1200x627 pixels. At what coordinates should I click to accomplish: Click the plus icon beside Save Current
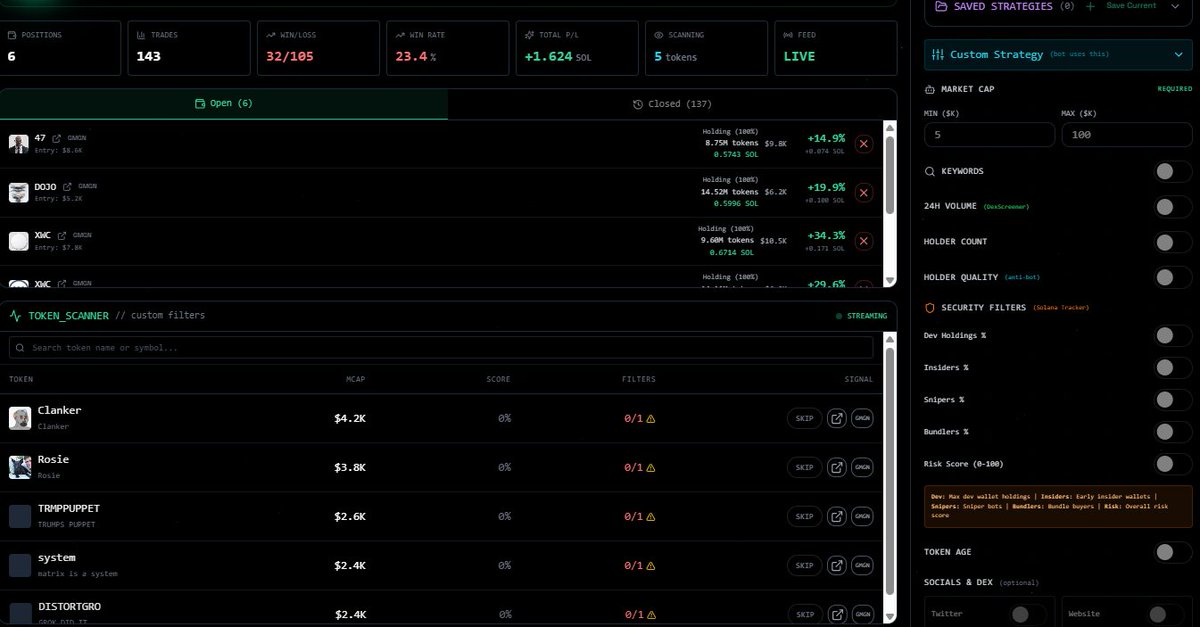click(1090, 6)
